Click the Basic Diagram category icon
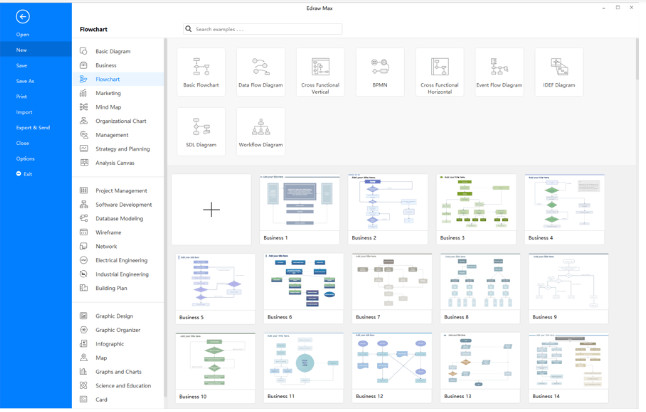The height and width of the screenshot is (412, 646). coord(84,51)
